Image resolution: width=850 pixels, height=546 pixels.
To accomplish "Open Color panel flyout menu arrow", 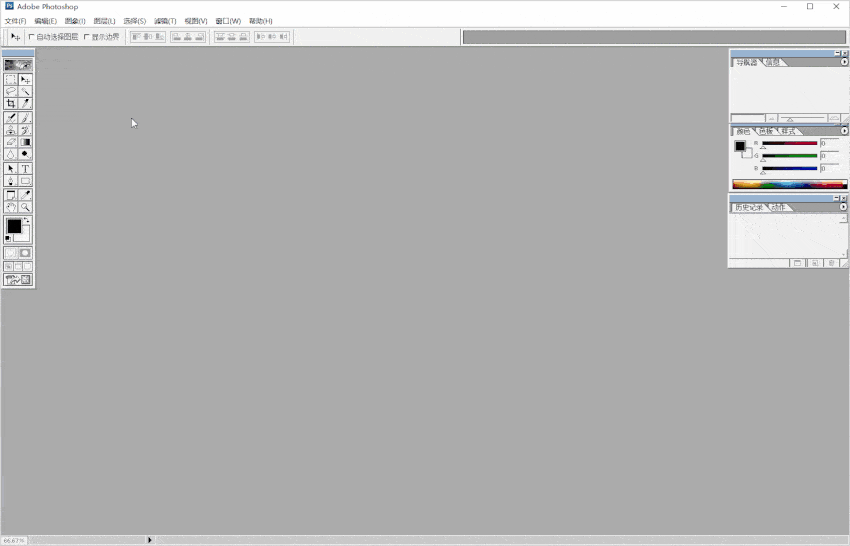I will [x=844, y=131].
